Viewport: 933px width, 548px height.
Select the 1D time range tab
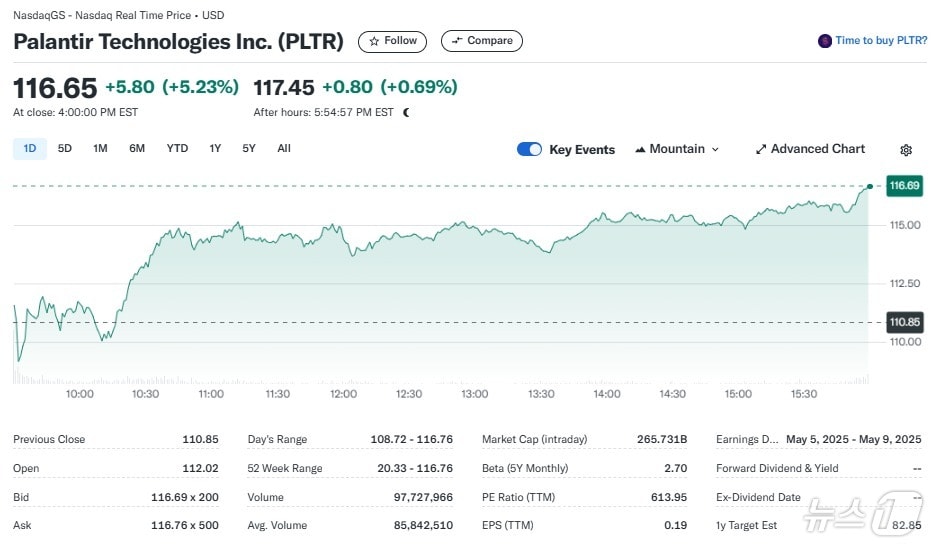29,148
